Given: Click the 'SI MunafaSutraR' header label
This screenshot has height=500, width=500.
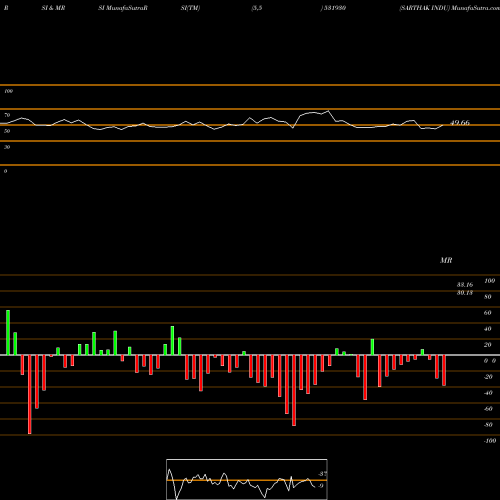Looking at the screenshot, I should (x=123, y=8).
